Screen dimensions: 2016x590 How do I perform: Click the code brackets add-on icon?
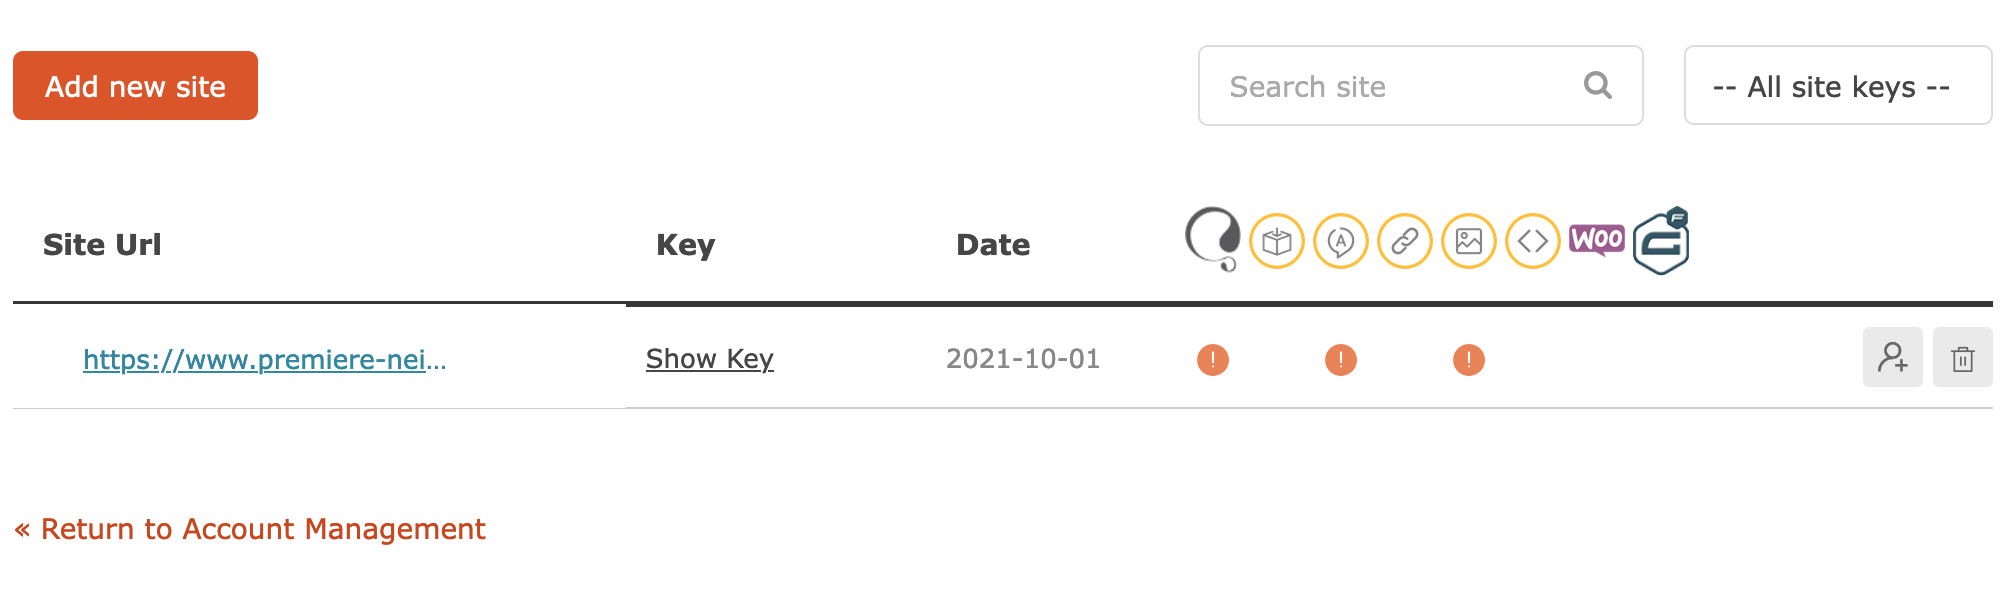[x=1533, y=241]
